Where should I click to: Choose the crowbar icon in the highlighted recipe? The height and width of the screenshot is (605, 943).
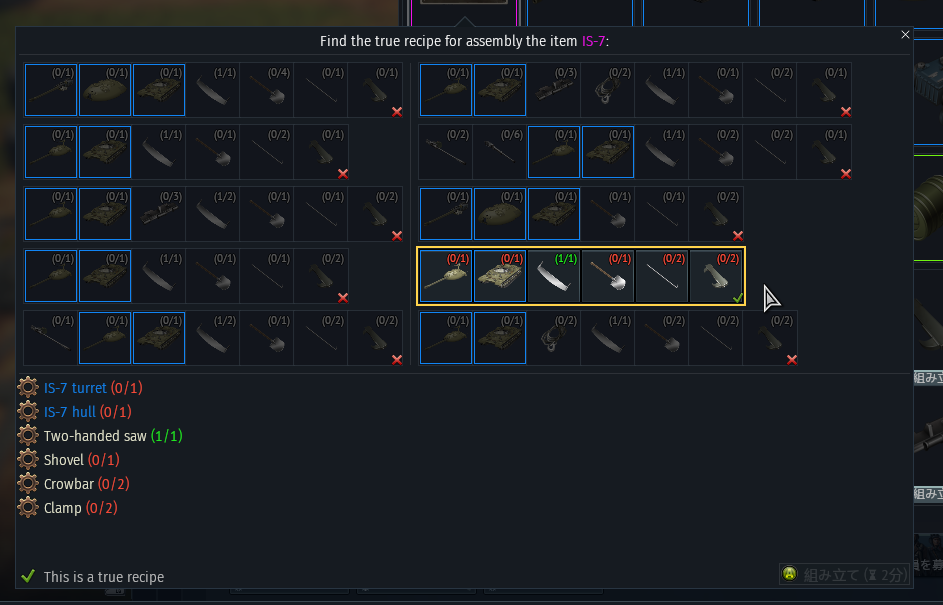click(x=662, y=276)
